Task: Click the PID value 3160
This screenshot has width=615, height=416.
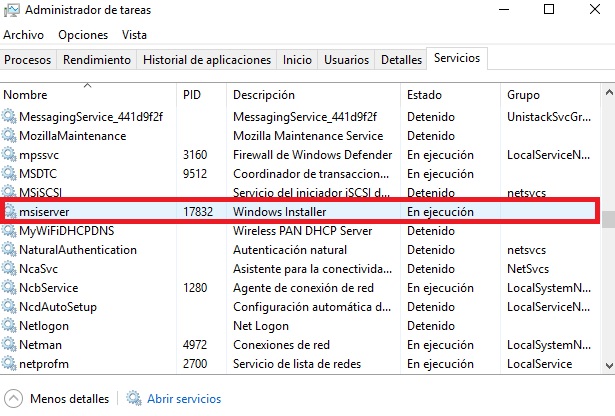Action: [x=195, y=154]
